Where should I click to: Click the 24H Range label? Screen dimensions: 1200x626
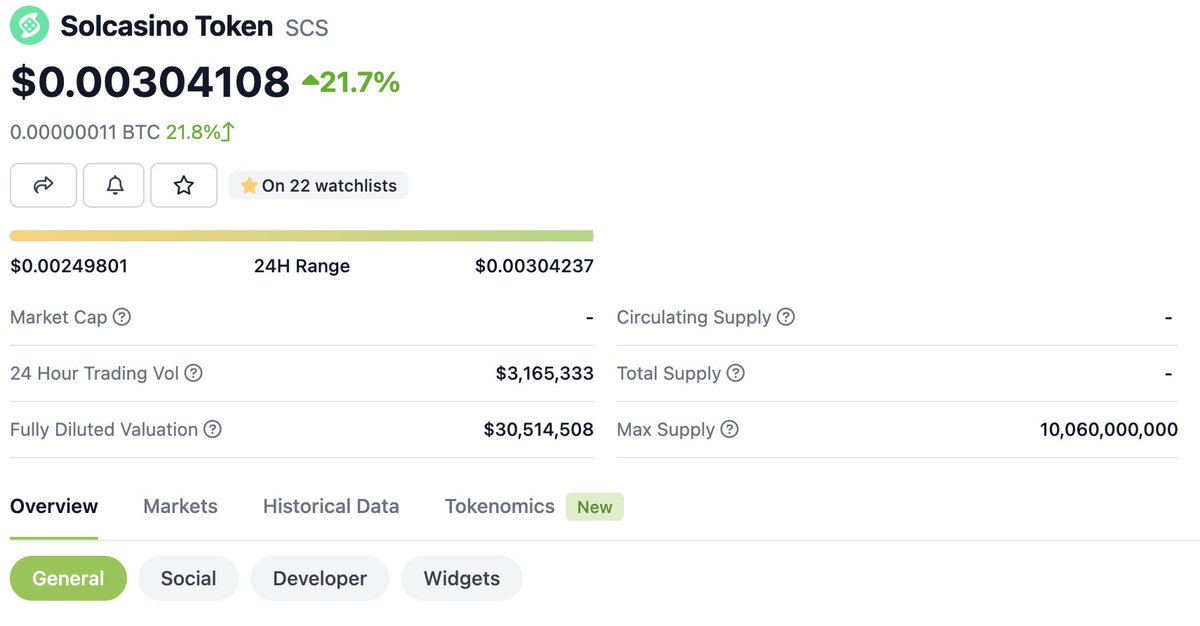[x=302, y=266]
